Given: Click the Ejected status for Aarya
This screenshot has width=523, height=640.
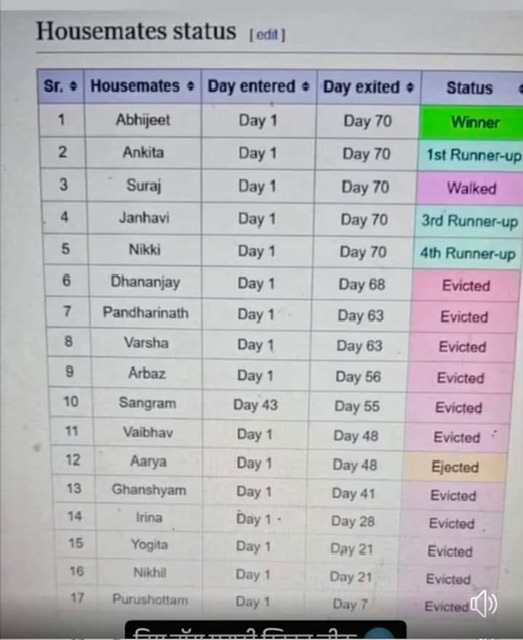Looking at the screenshot, I should (455, 467).
